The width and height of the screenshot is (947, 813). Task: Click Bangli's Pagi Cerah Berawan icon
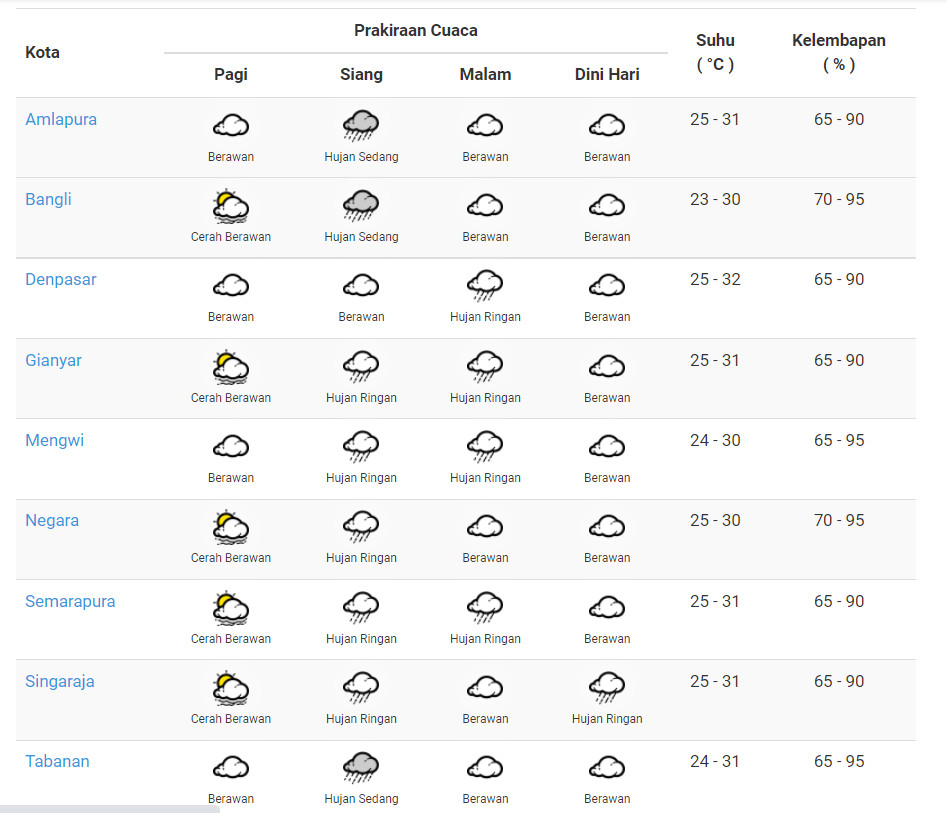click(x=231, y=206)
